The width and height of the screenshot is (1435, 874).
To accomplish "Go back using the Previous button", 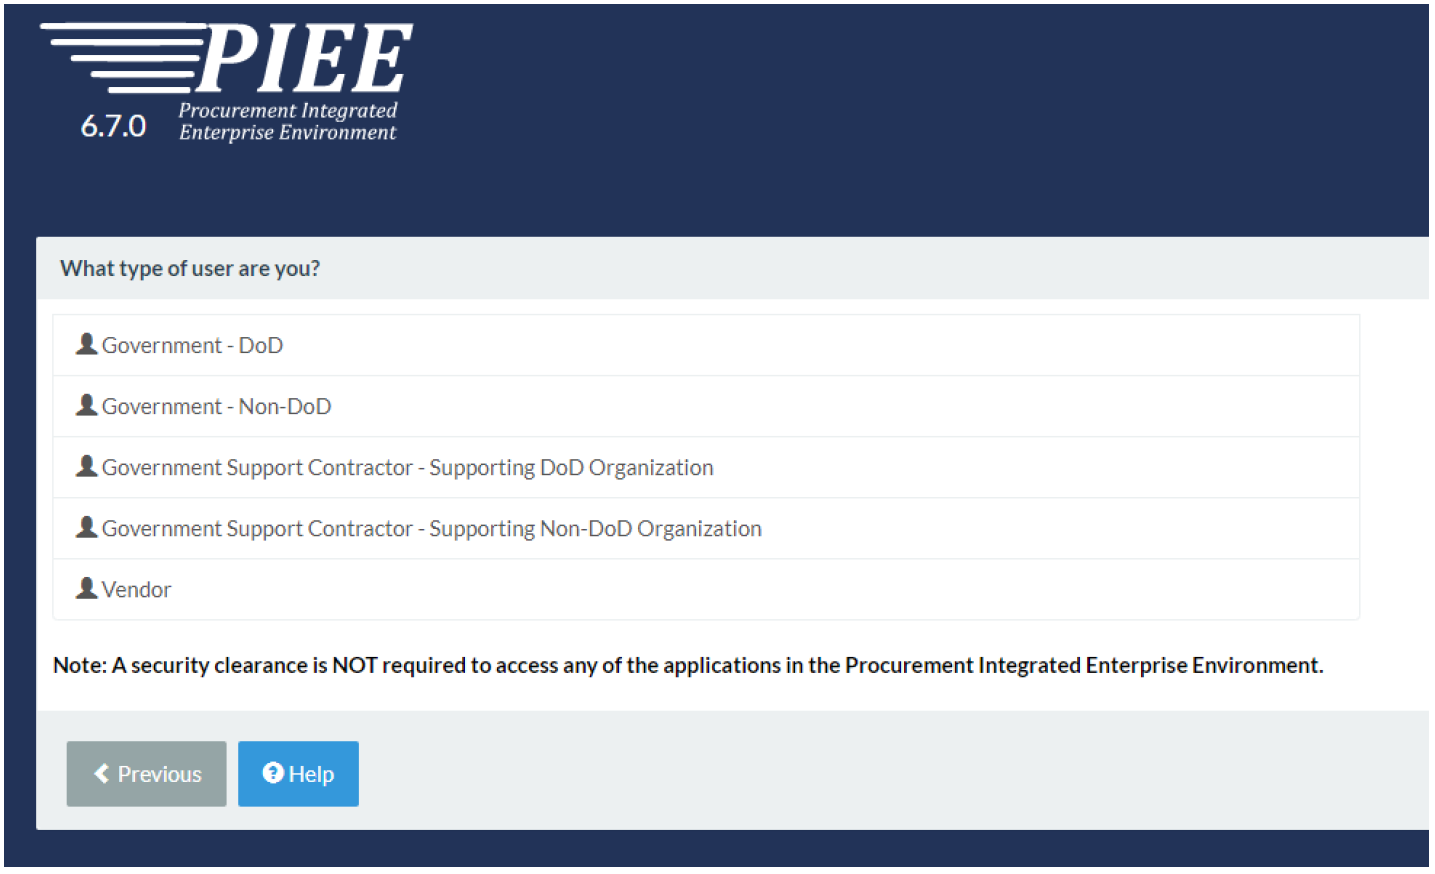I will [146, 774].
